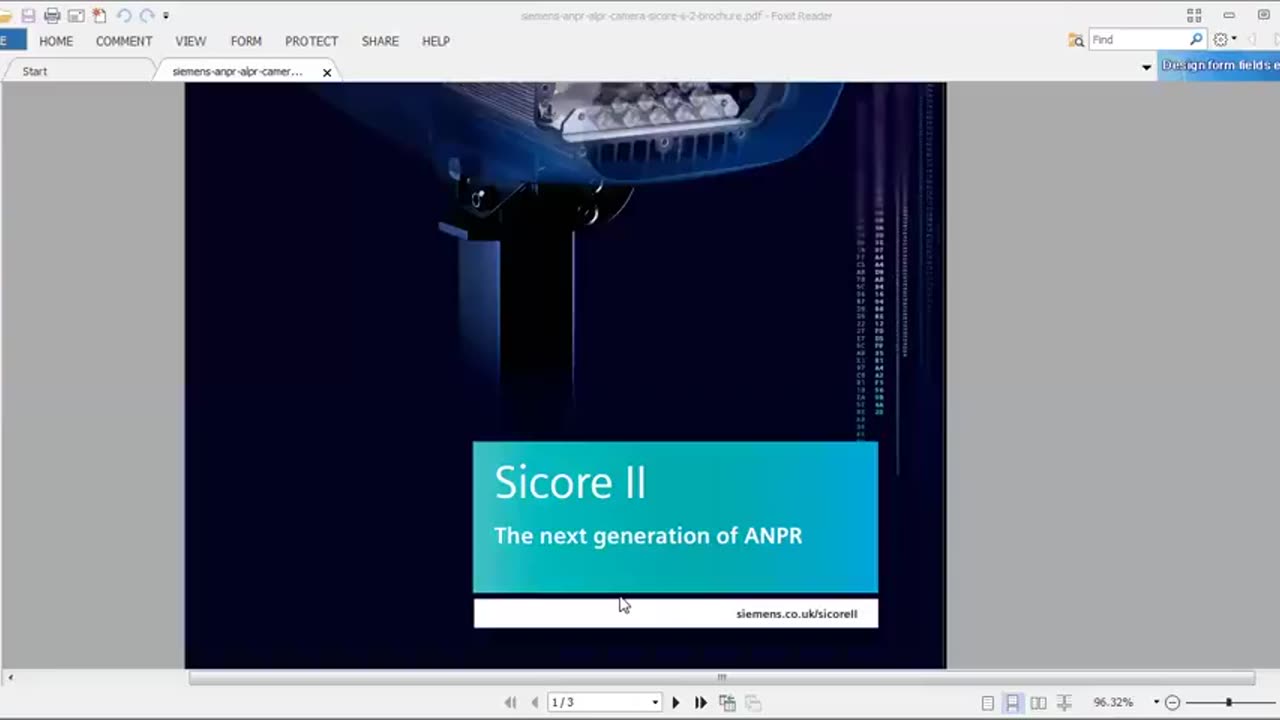This screenshot has width=1280, height=720.
Task: Undo the last action with the undo arrow
Action: tap(123, 15)
